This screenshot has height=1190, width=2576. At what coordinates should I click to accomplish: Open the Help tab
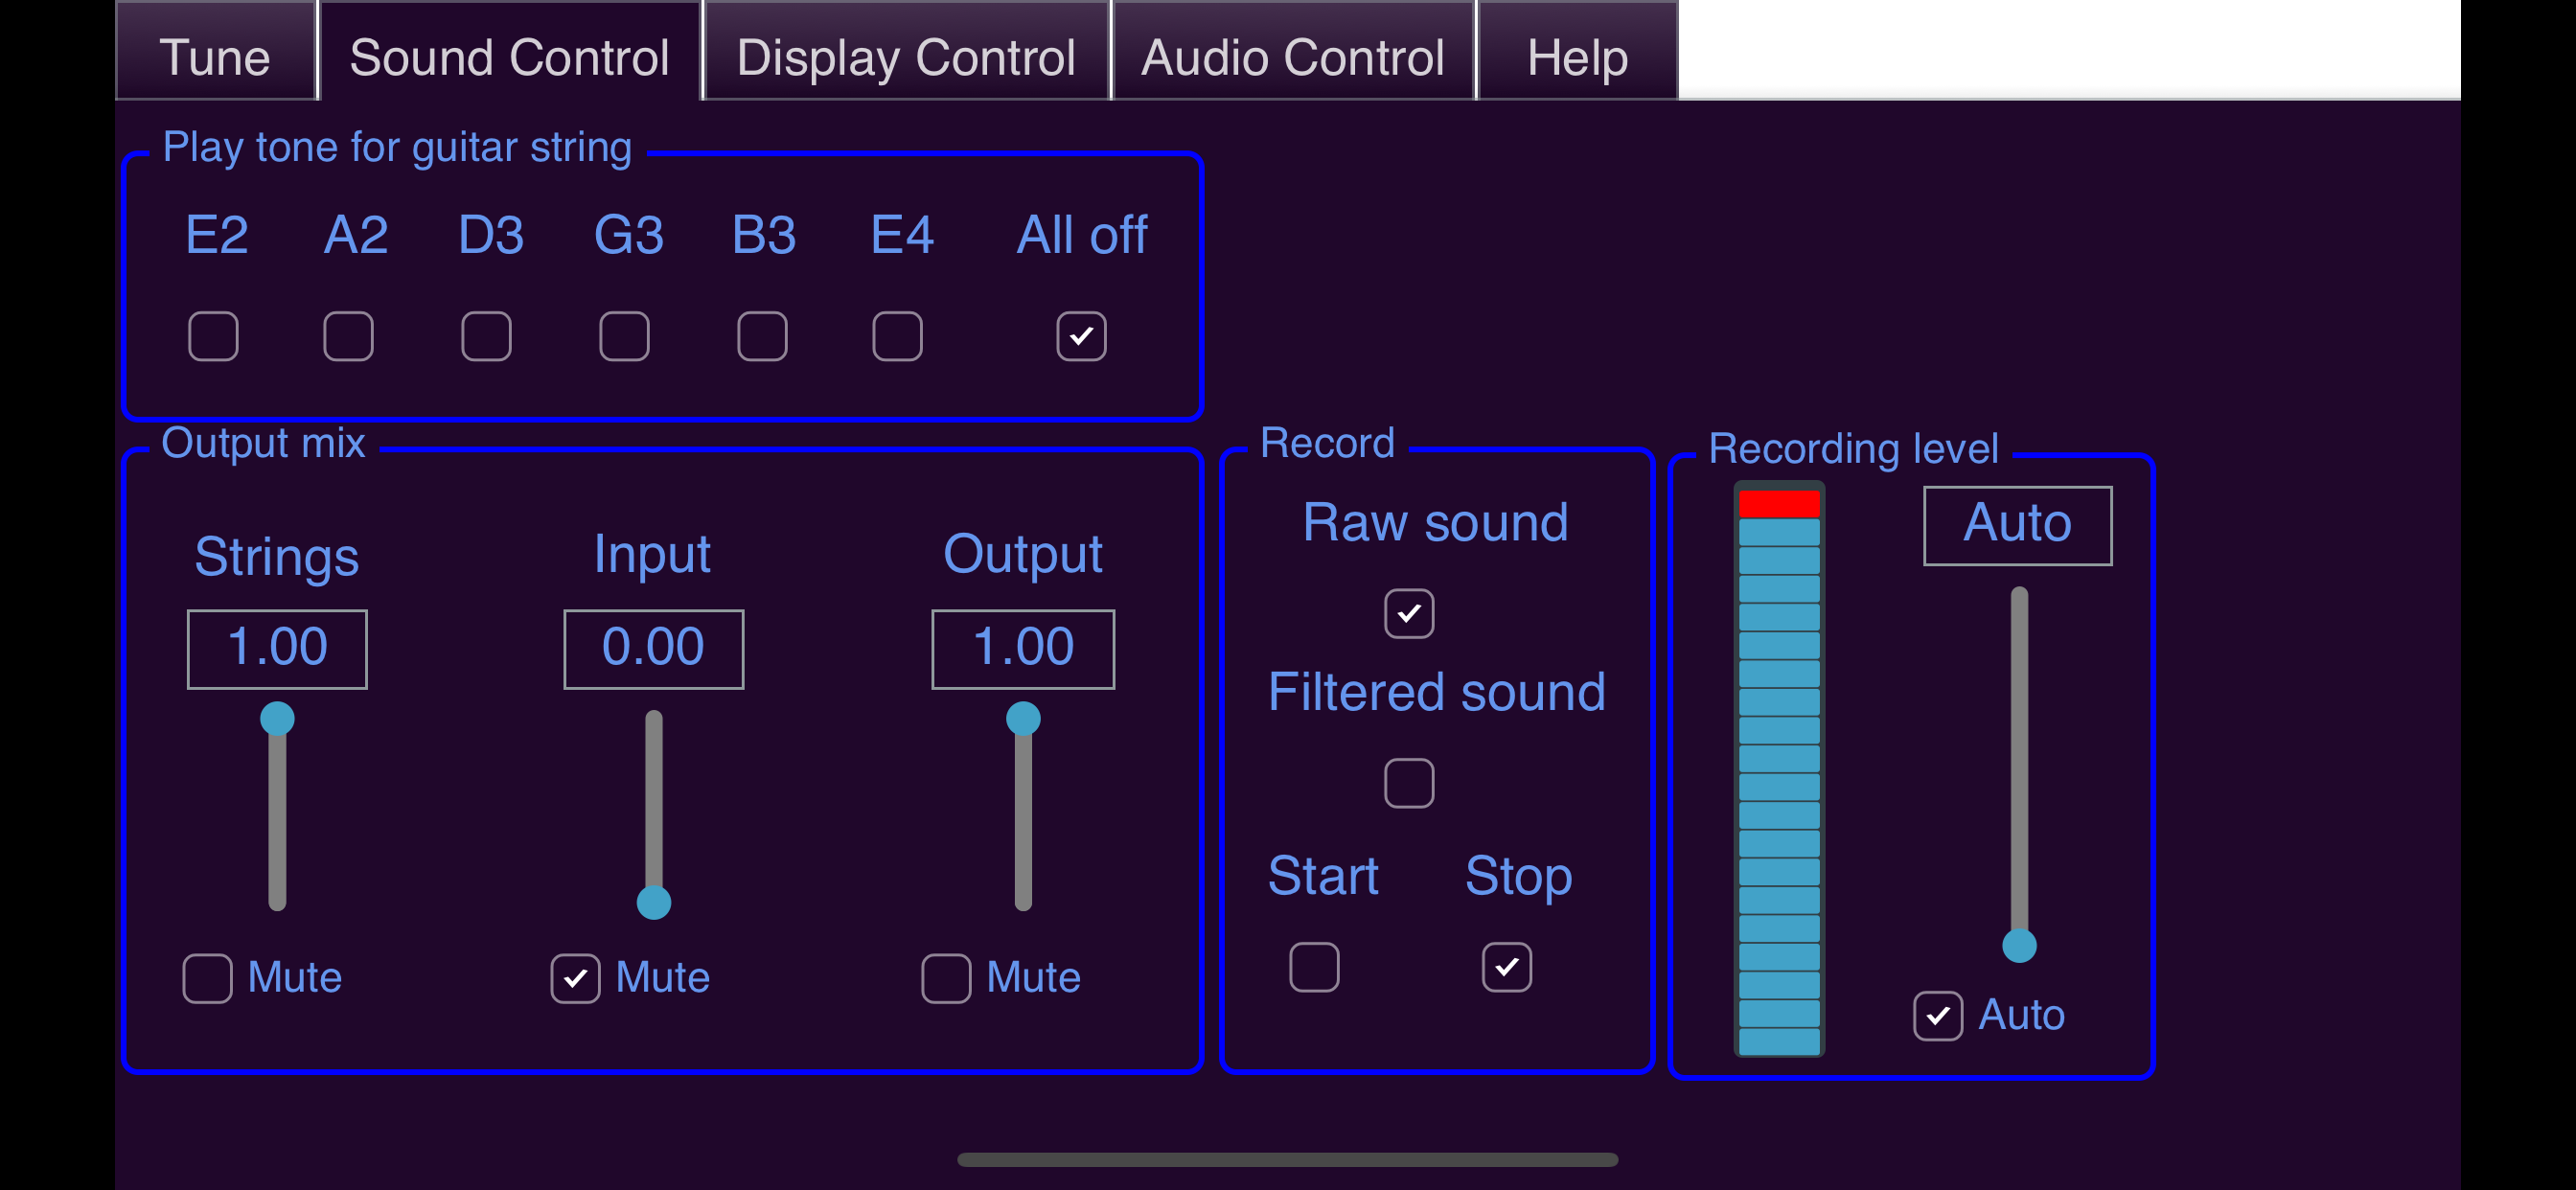[1577, 52]
